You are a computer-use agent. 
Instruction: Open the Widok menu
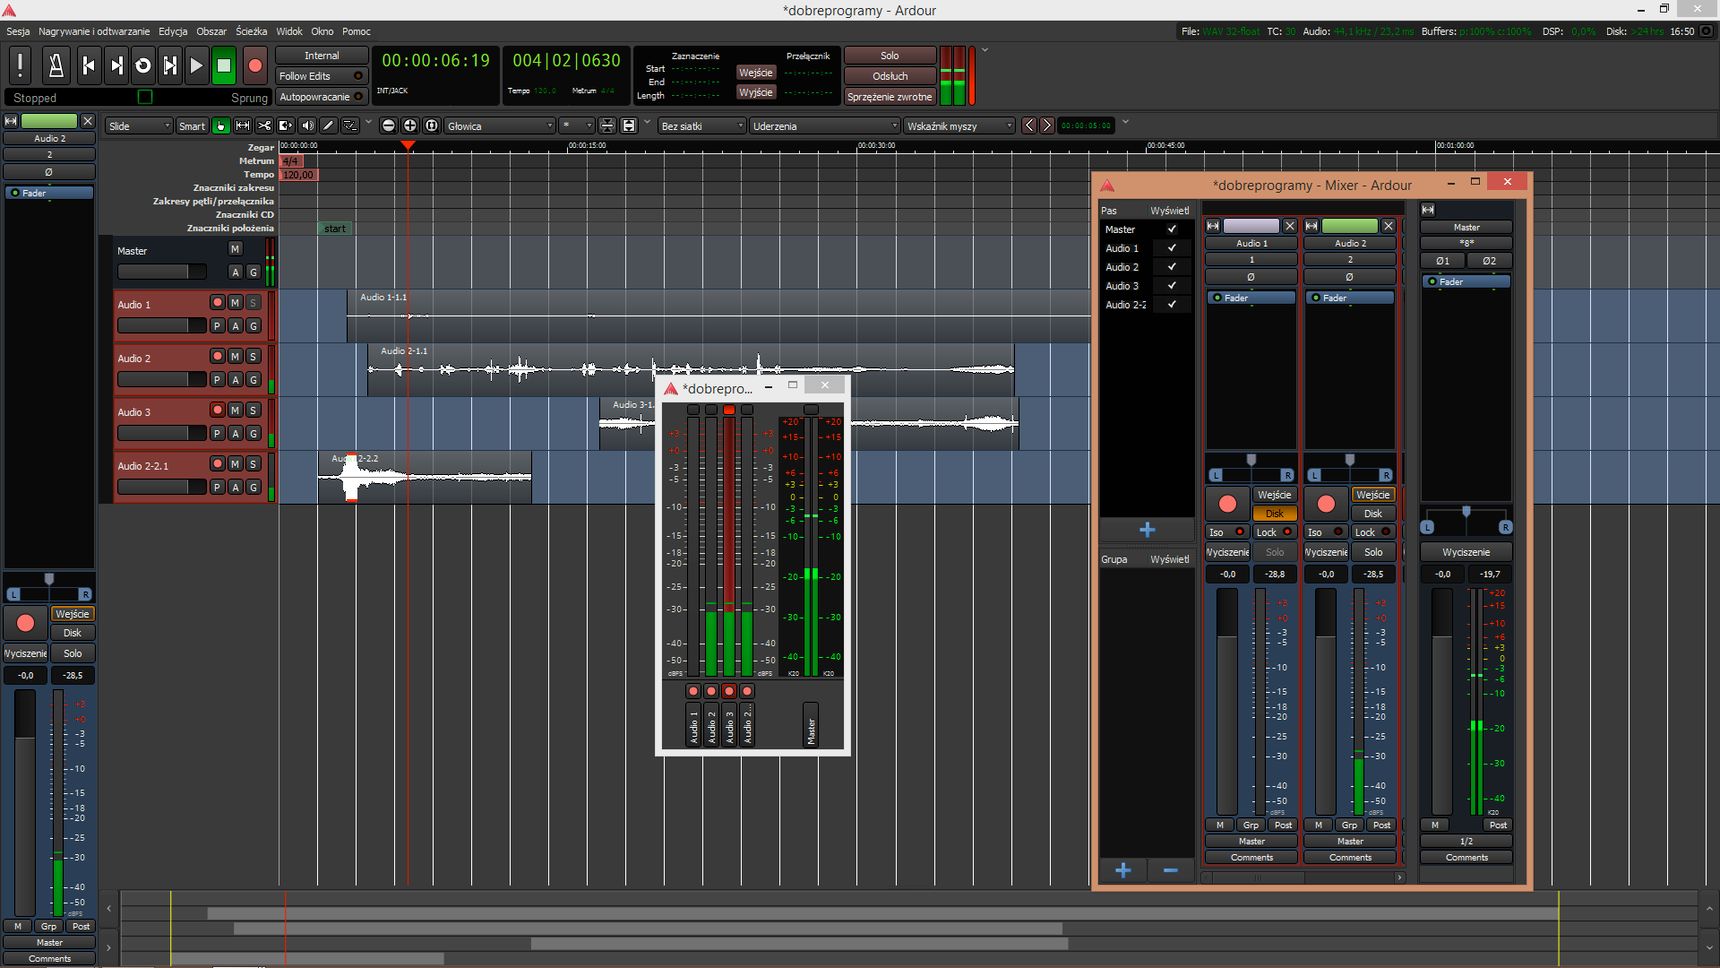(289, 31)
